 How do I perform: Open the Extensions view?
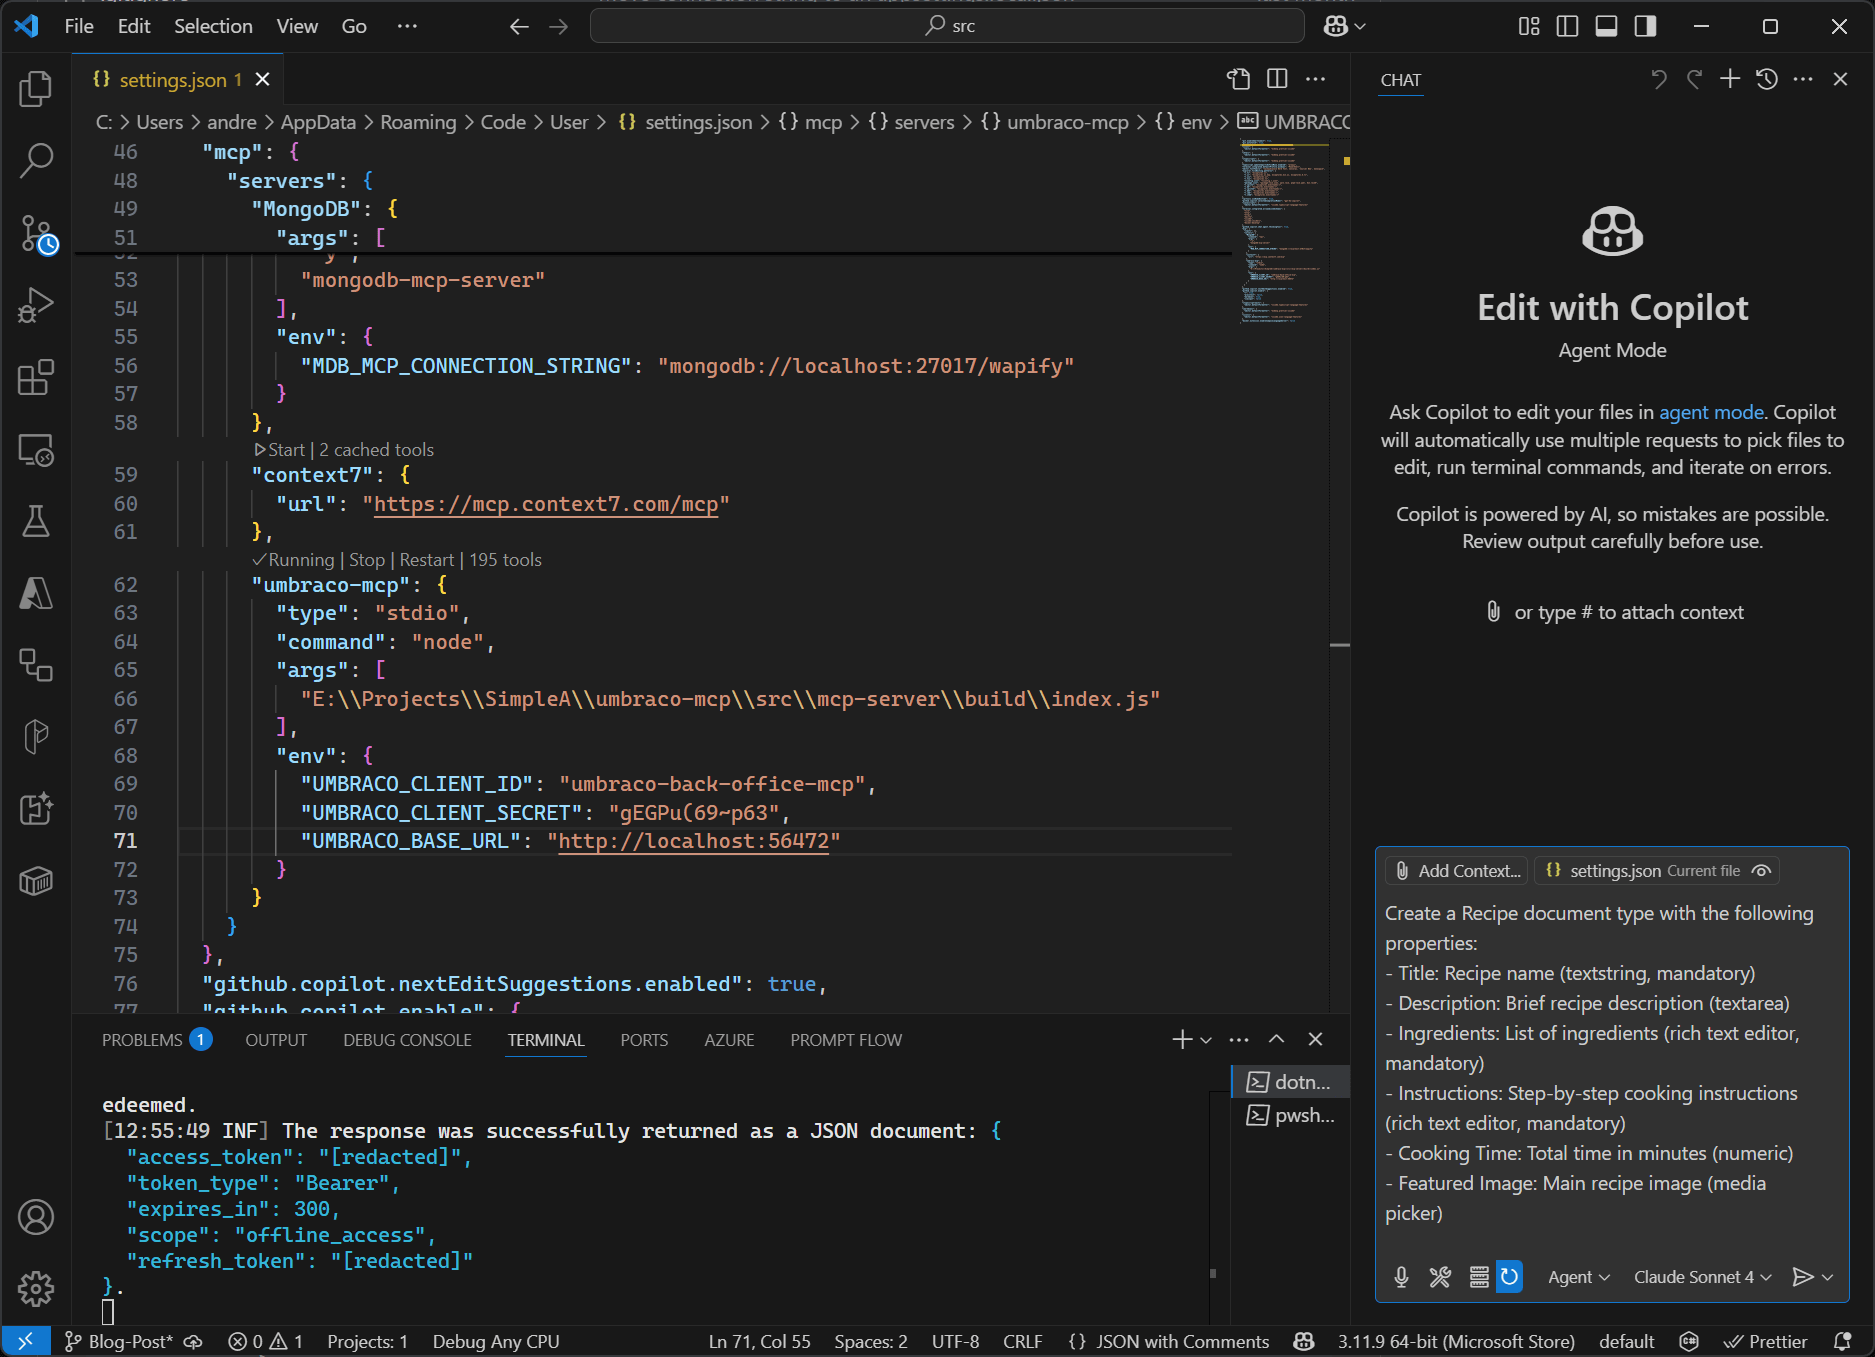pos(36,378)
